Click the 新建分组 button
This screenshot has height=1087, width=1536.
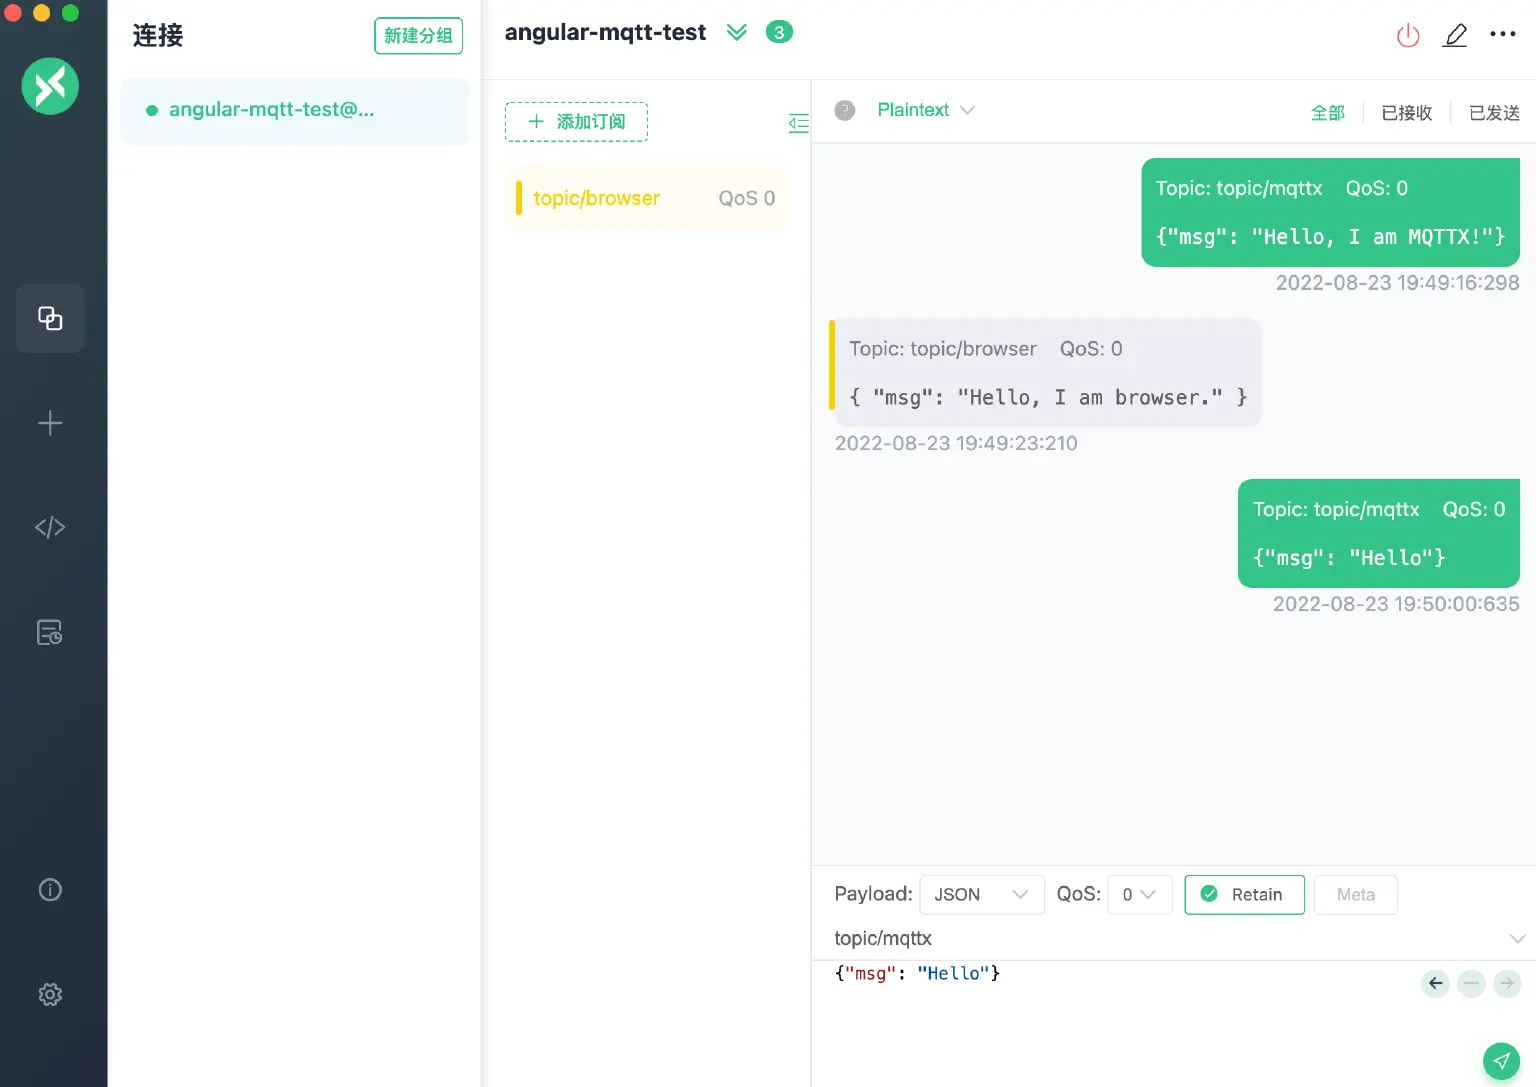[x=418, y=35]
